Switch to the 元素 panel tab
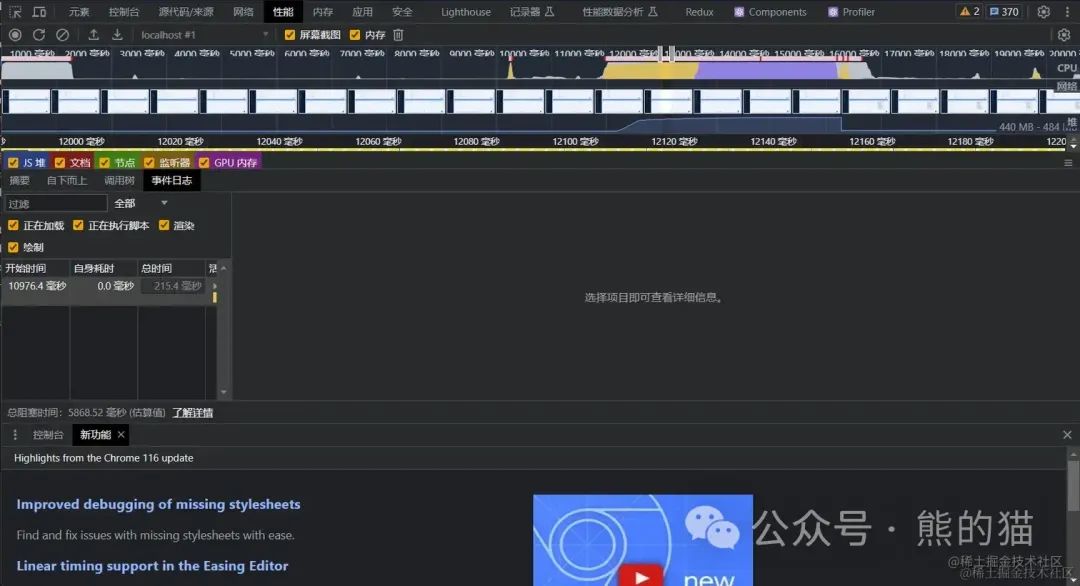This screenshot has width=1080, height=586. pos(79,12)
